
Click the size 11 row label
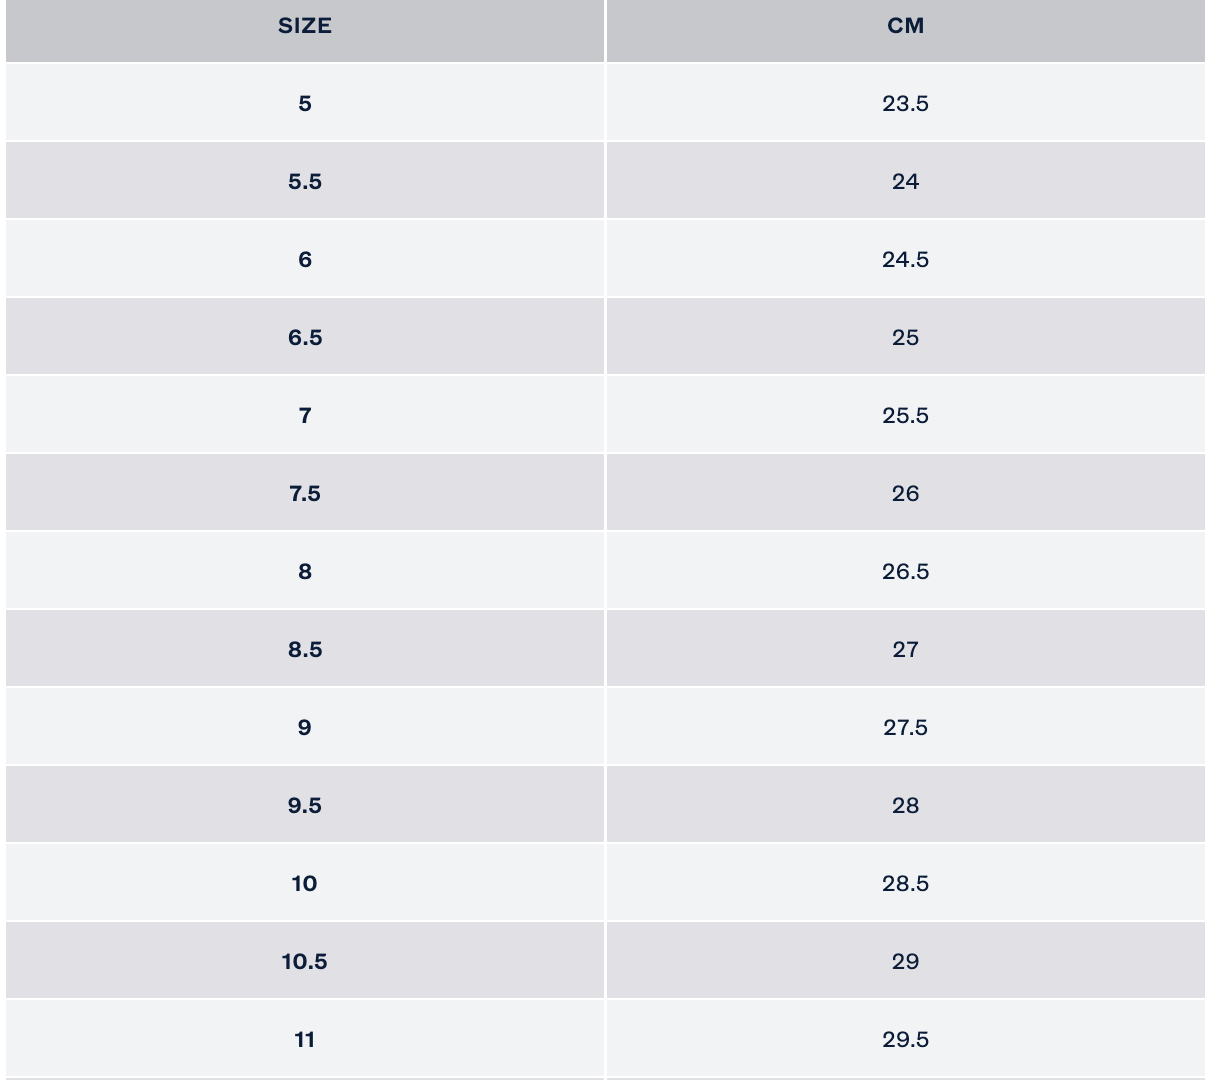click(305, 1039)
